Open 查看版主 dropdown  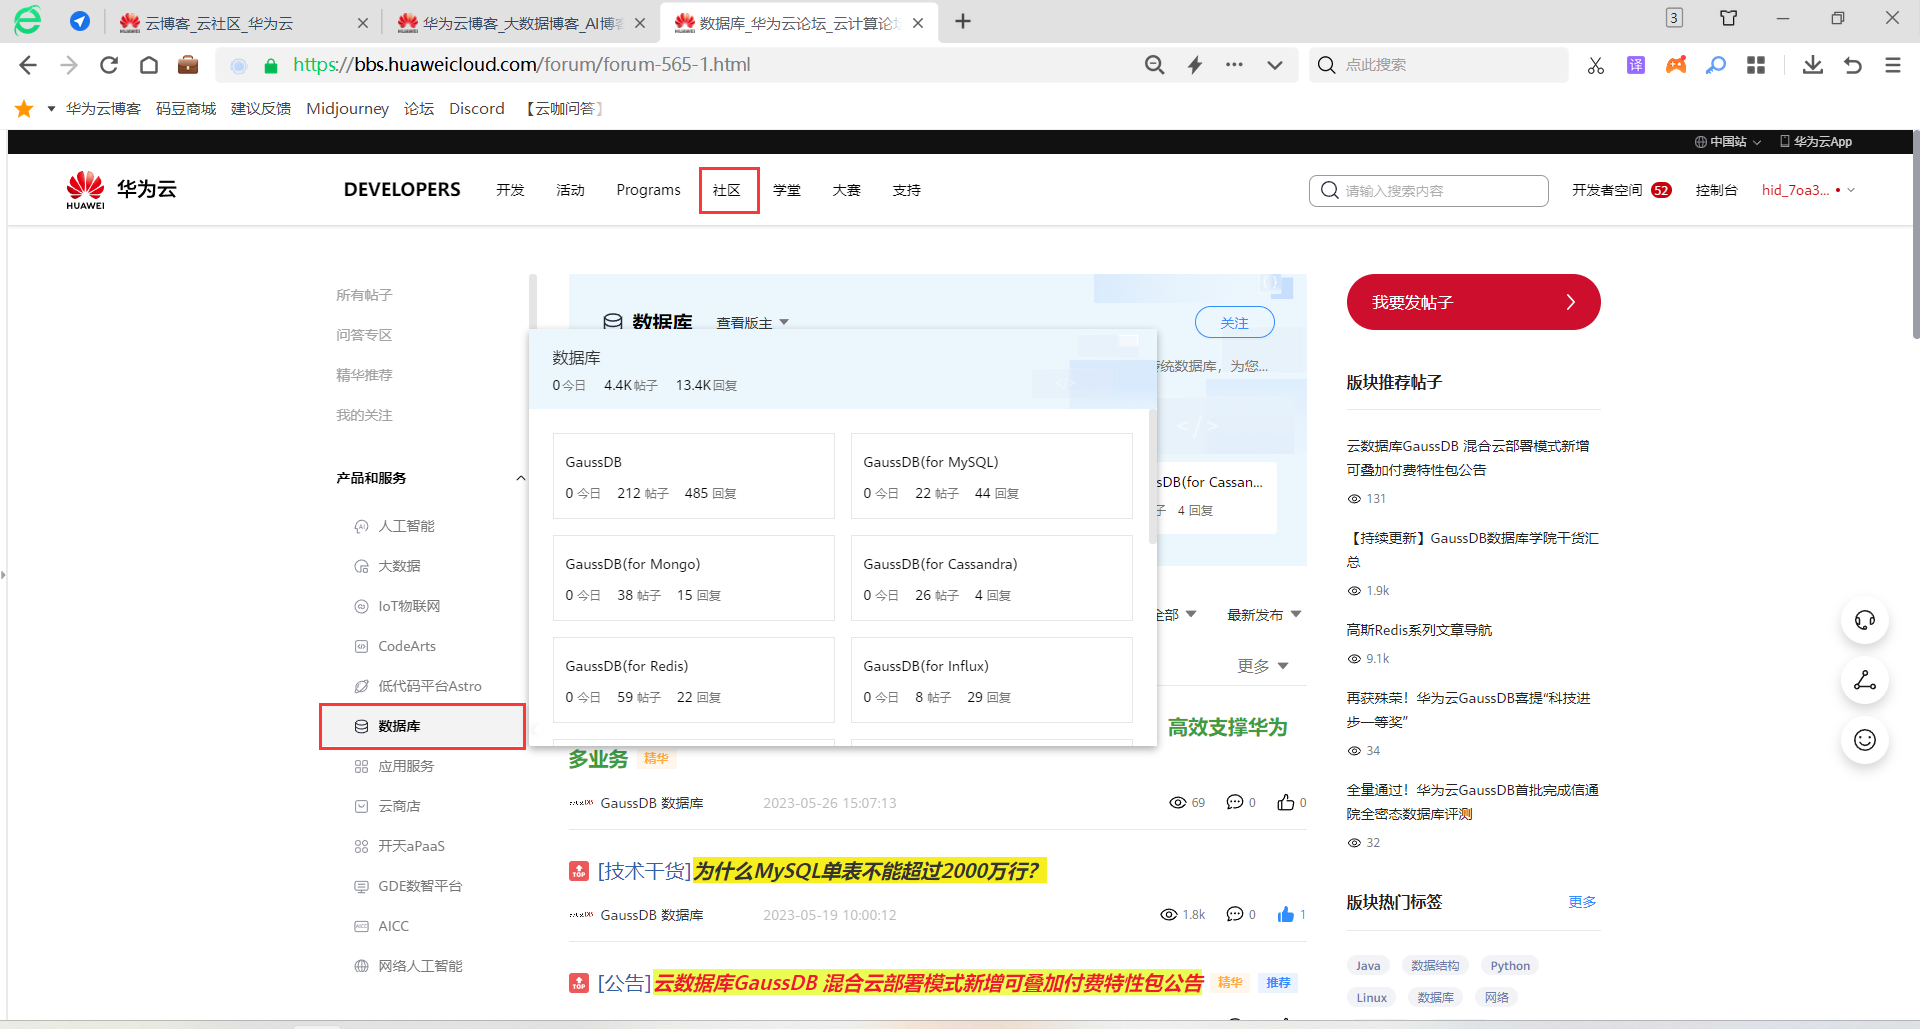coord(753,323)
